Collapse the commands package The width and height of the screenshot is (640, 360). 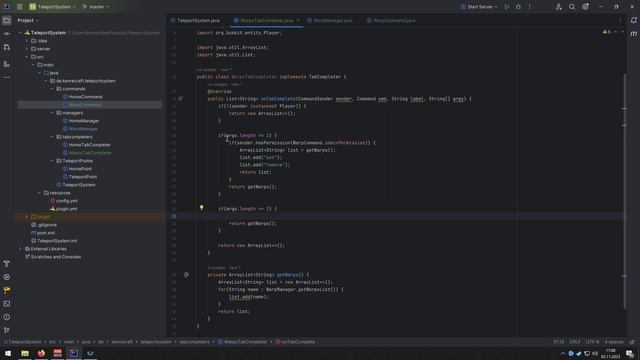click(52, 89)
